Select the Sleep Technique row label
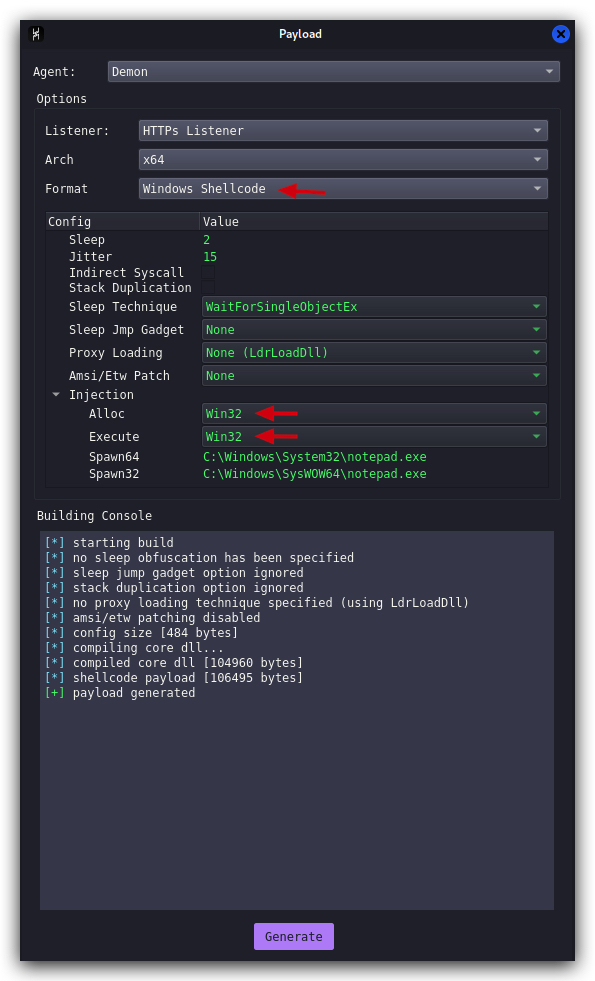This screenshot has height=981, width=595. pos(123,307)
